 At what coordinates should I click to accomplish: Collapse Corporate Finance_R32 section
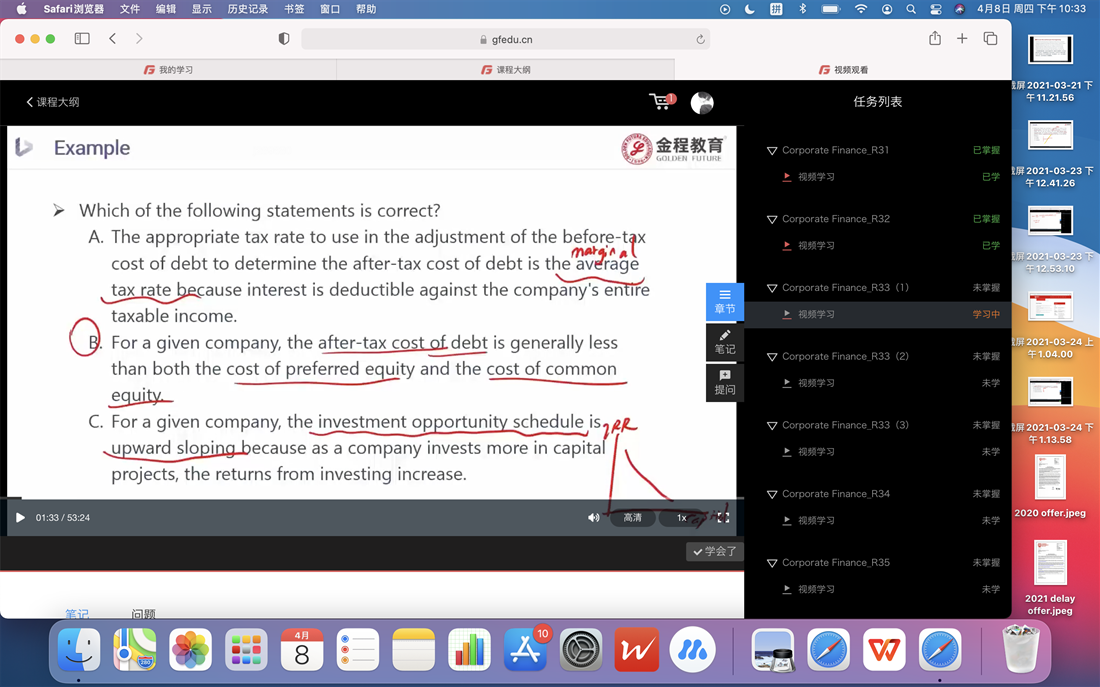point(772,220)
